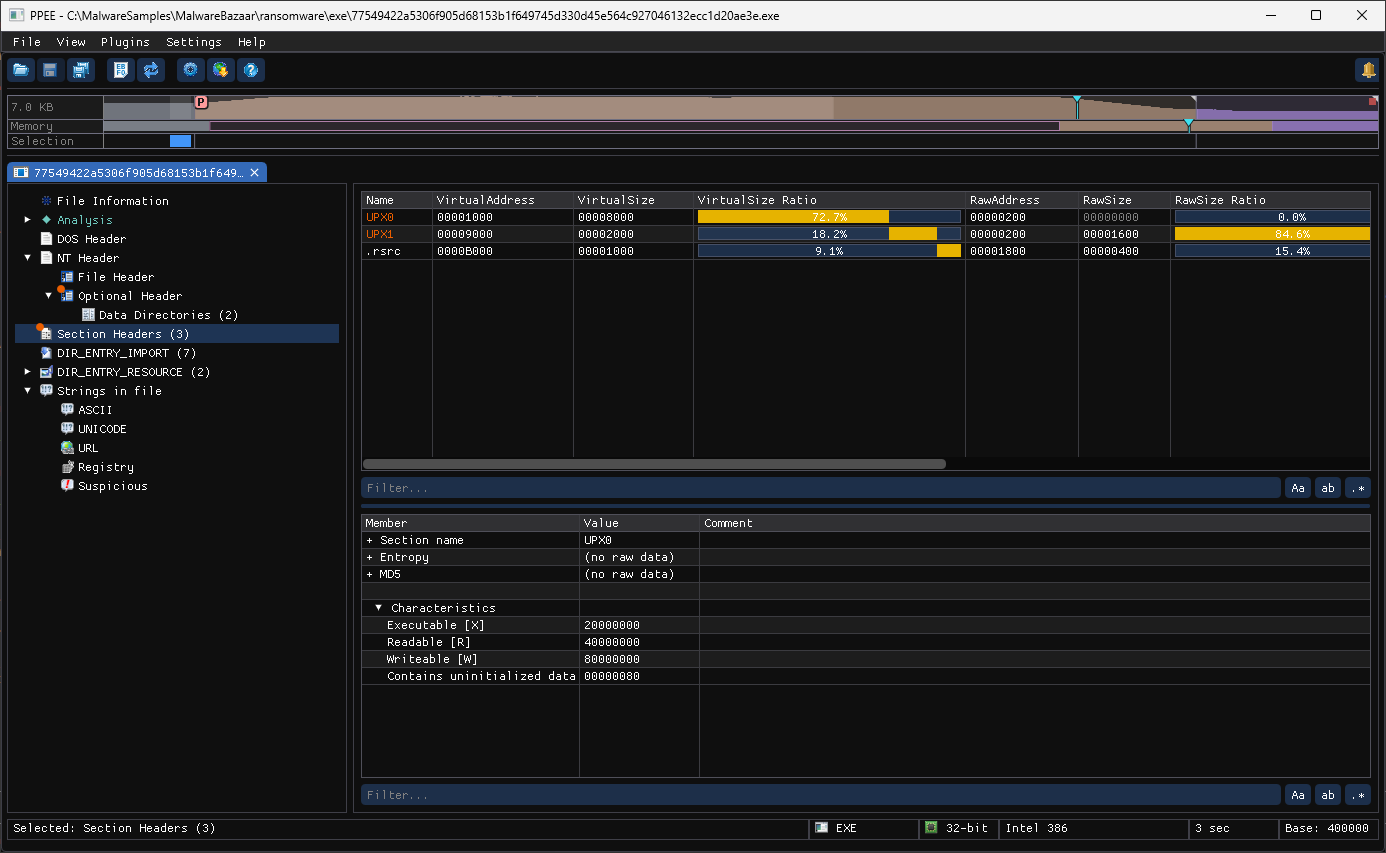The image size is (1386, 853).
Task: Expand the Analysis tree node arrow
Action: [28, 220]
